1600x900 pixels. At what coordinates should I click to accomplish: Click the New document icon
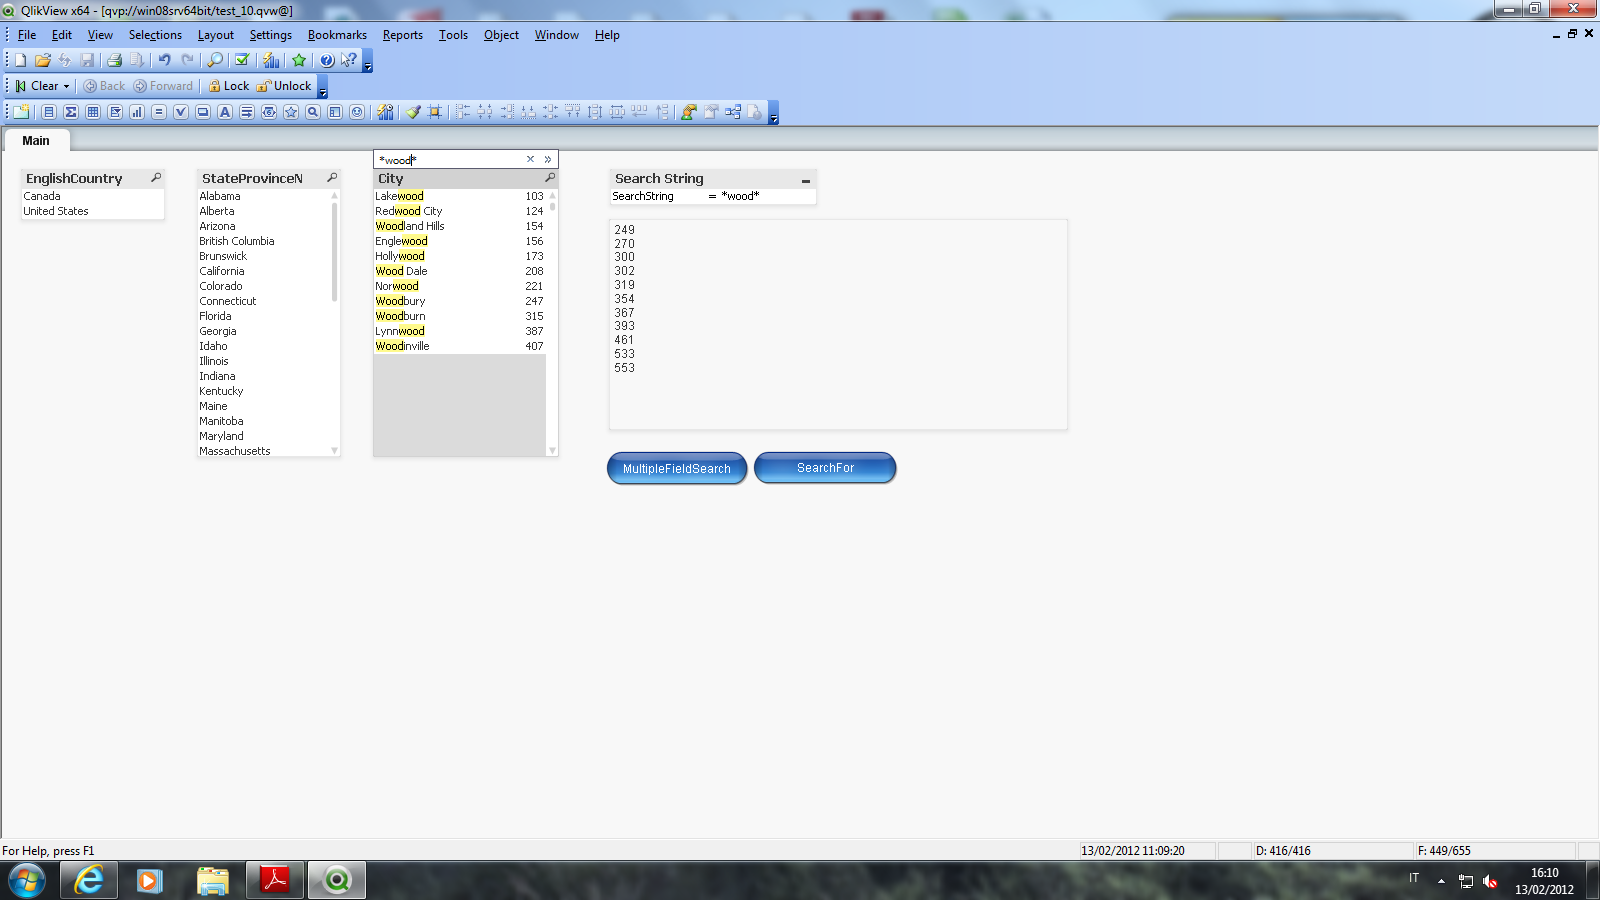pos(20,60)
